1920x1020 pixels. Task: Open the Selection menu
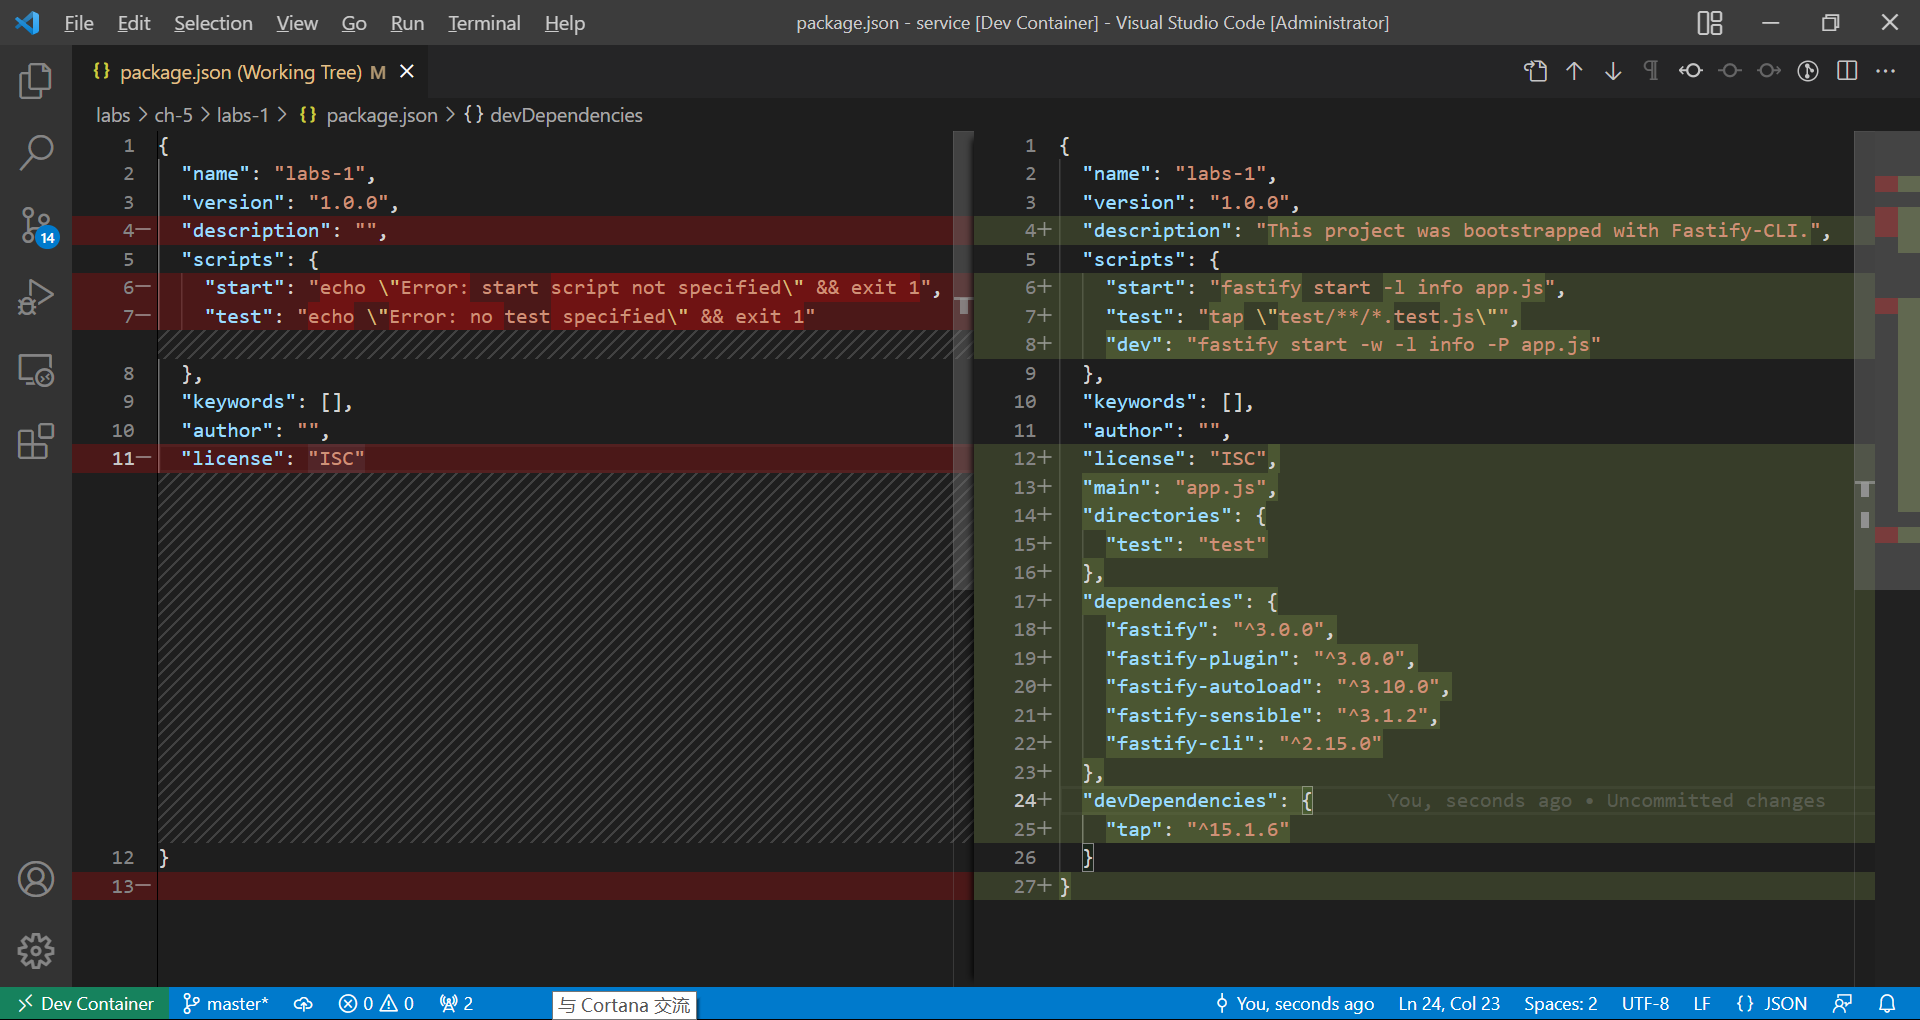click(x=213, y=23)
